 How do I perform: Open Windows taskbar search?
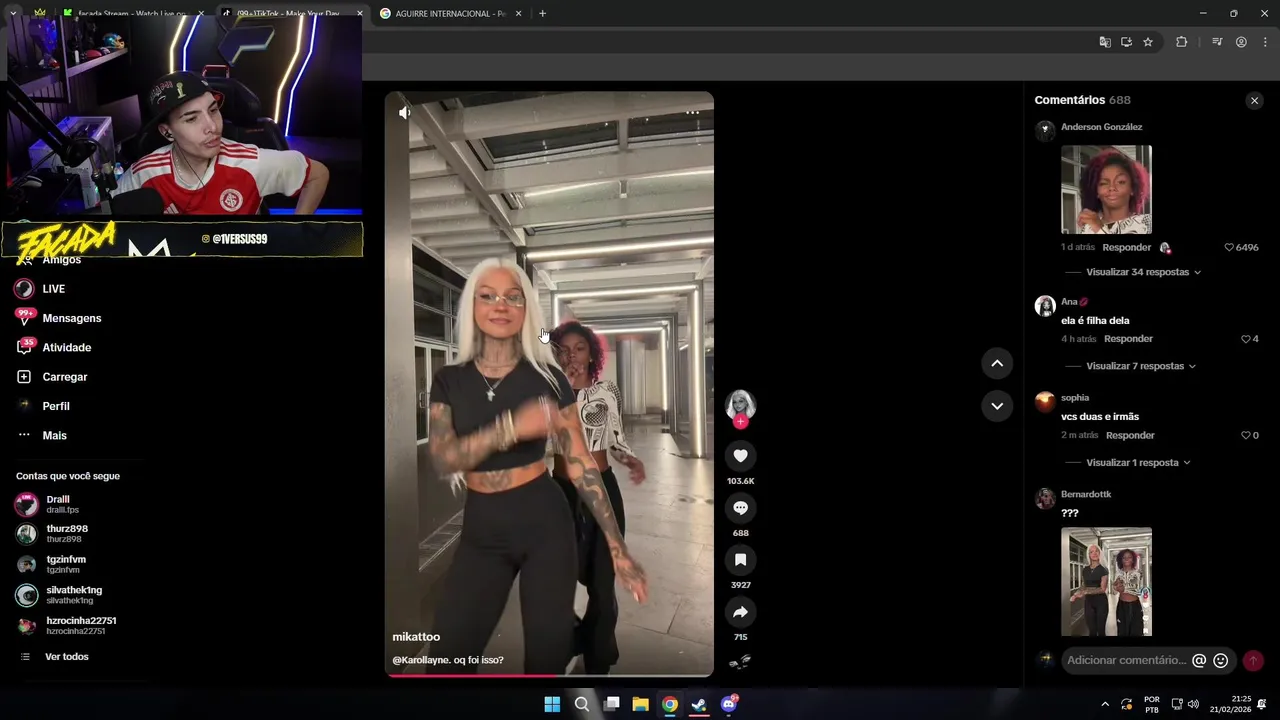click(582, 704)
